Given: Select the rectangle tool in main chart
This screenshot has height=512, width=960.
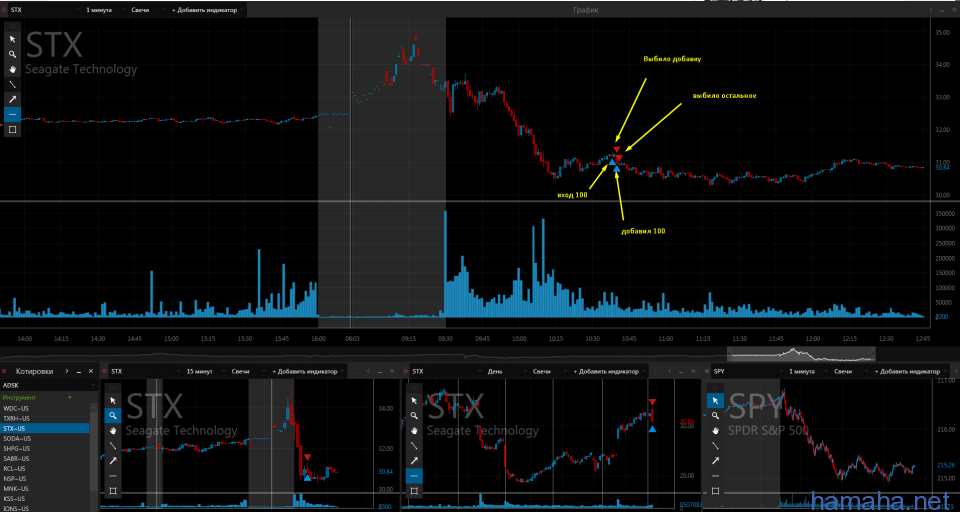Looking at the screenshot, I should [x=12, y=129].
